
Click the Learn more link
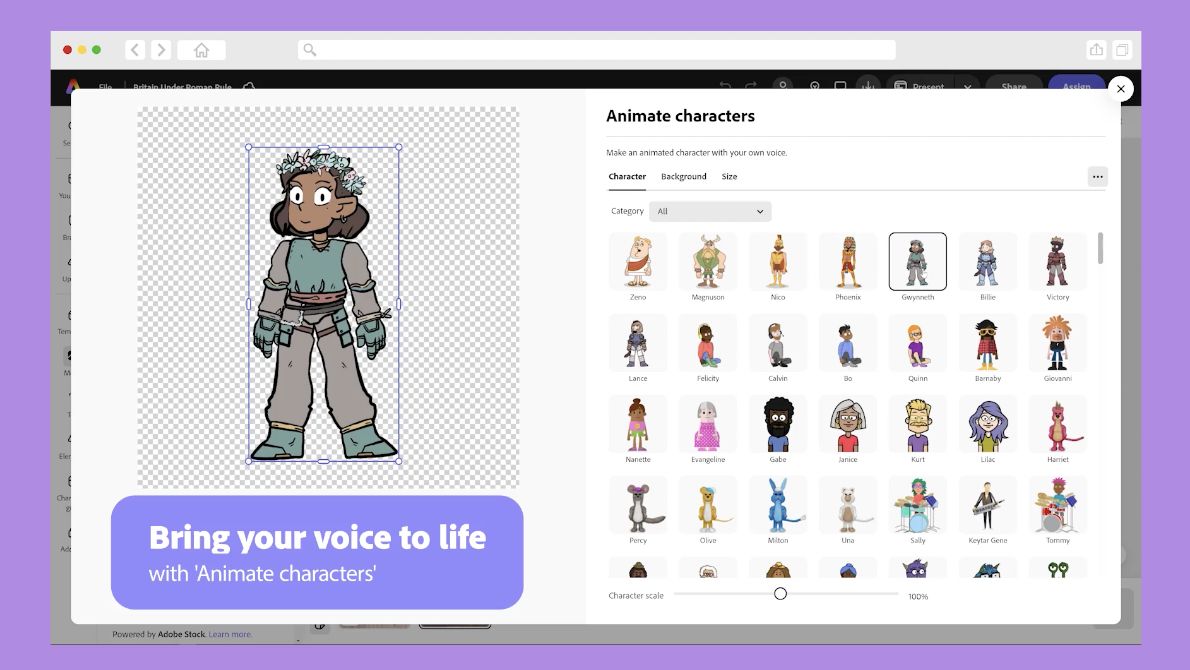click(x=230, y=634)
